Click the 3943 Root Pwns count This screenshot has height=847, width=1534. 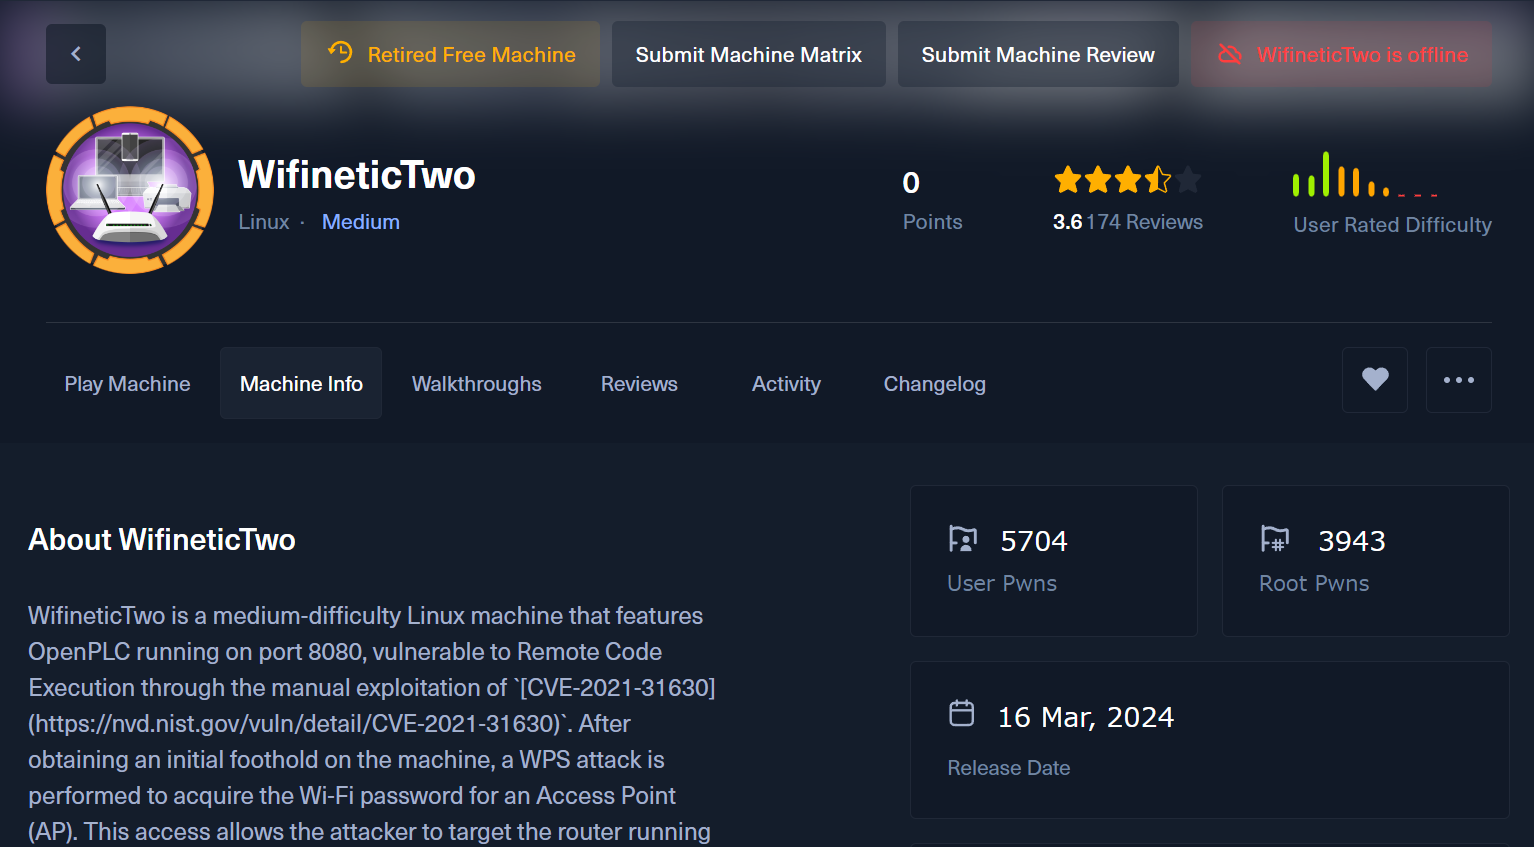point(1351,541)
